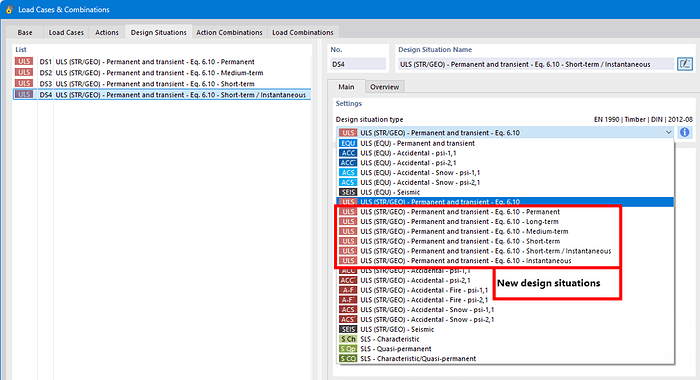Switch to the Action Combinations tab
This screenshot has width=700, height=380.
pos(229,33)
